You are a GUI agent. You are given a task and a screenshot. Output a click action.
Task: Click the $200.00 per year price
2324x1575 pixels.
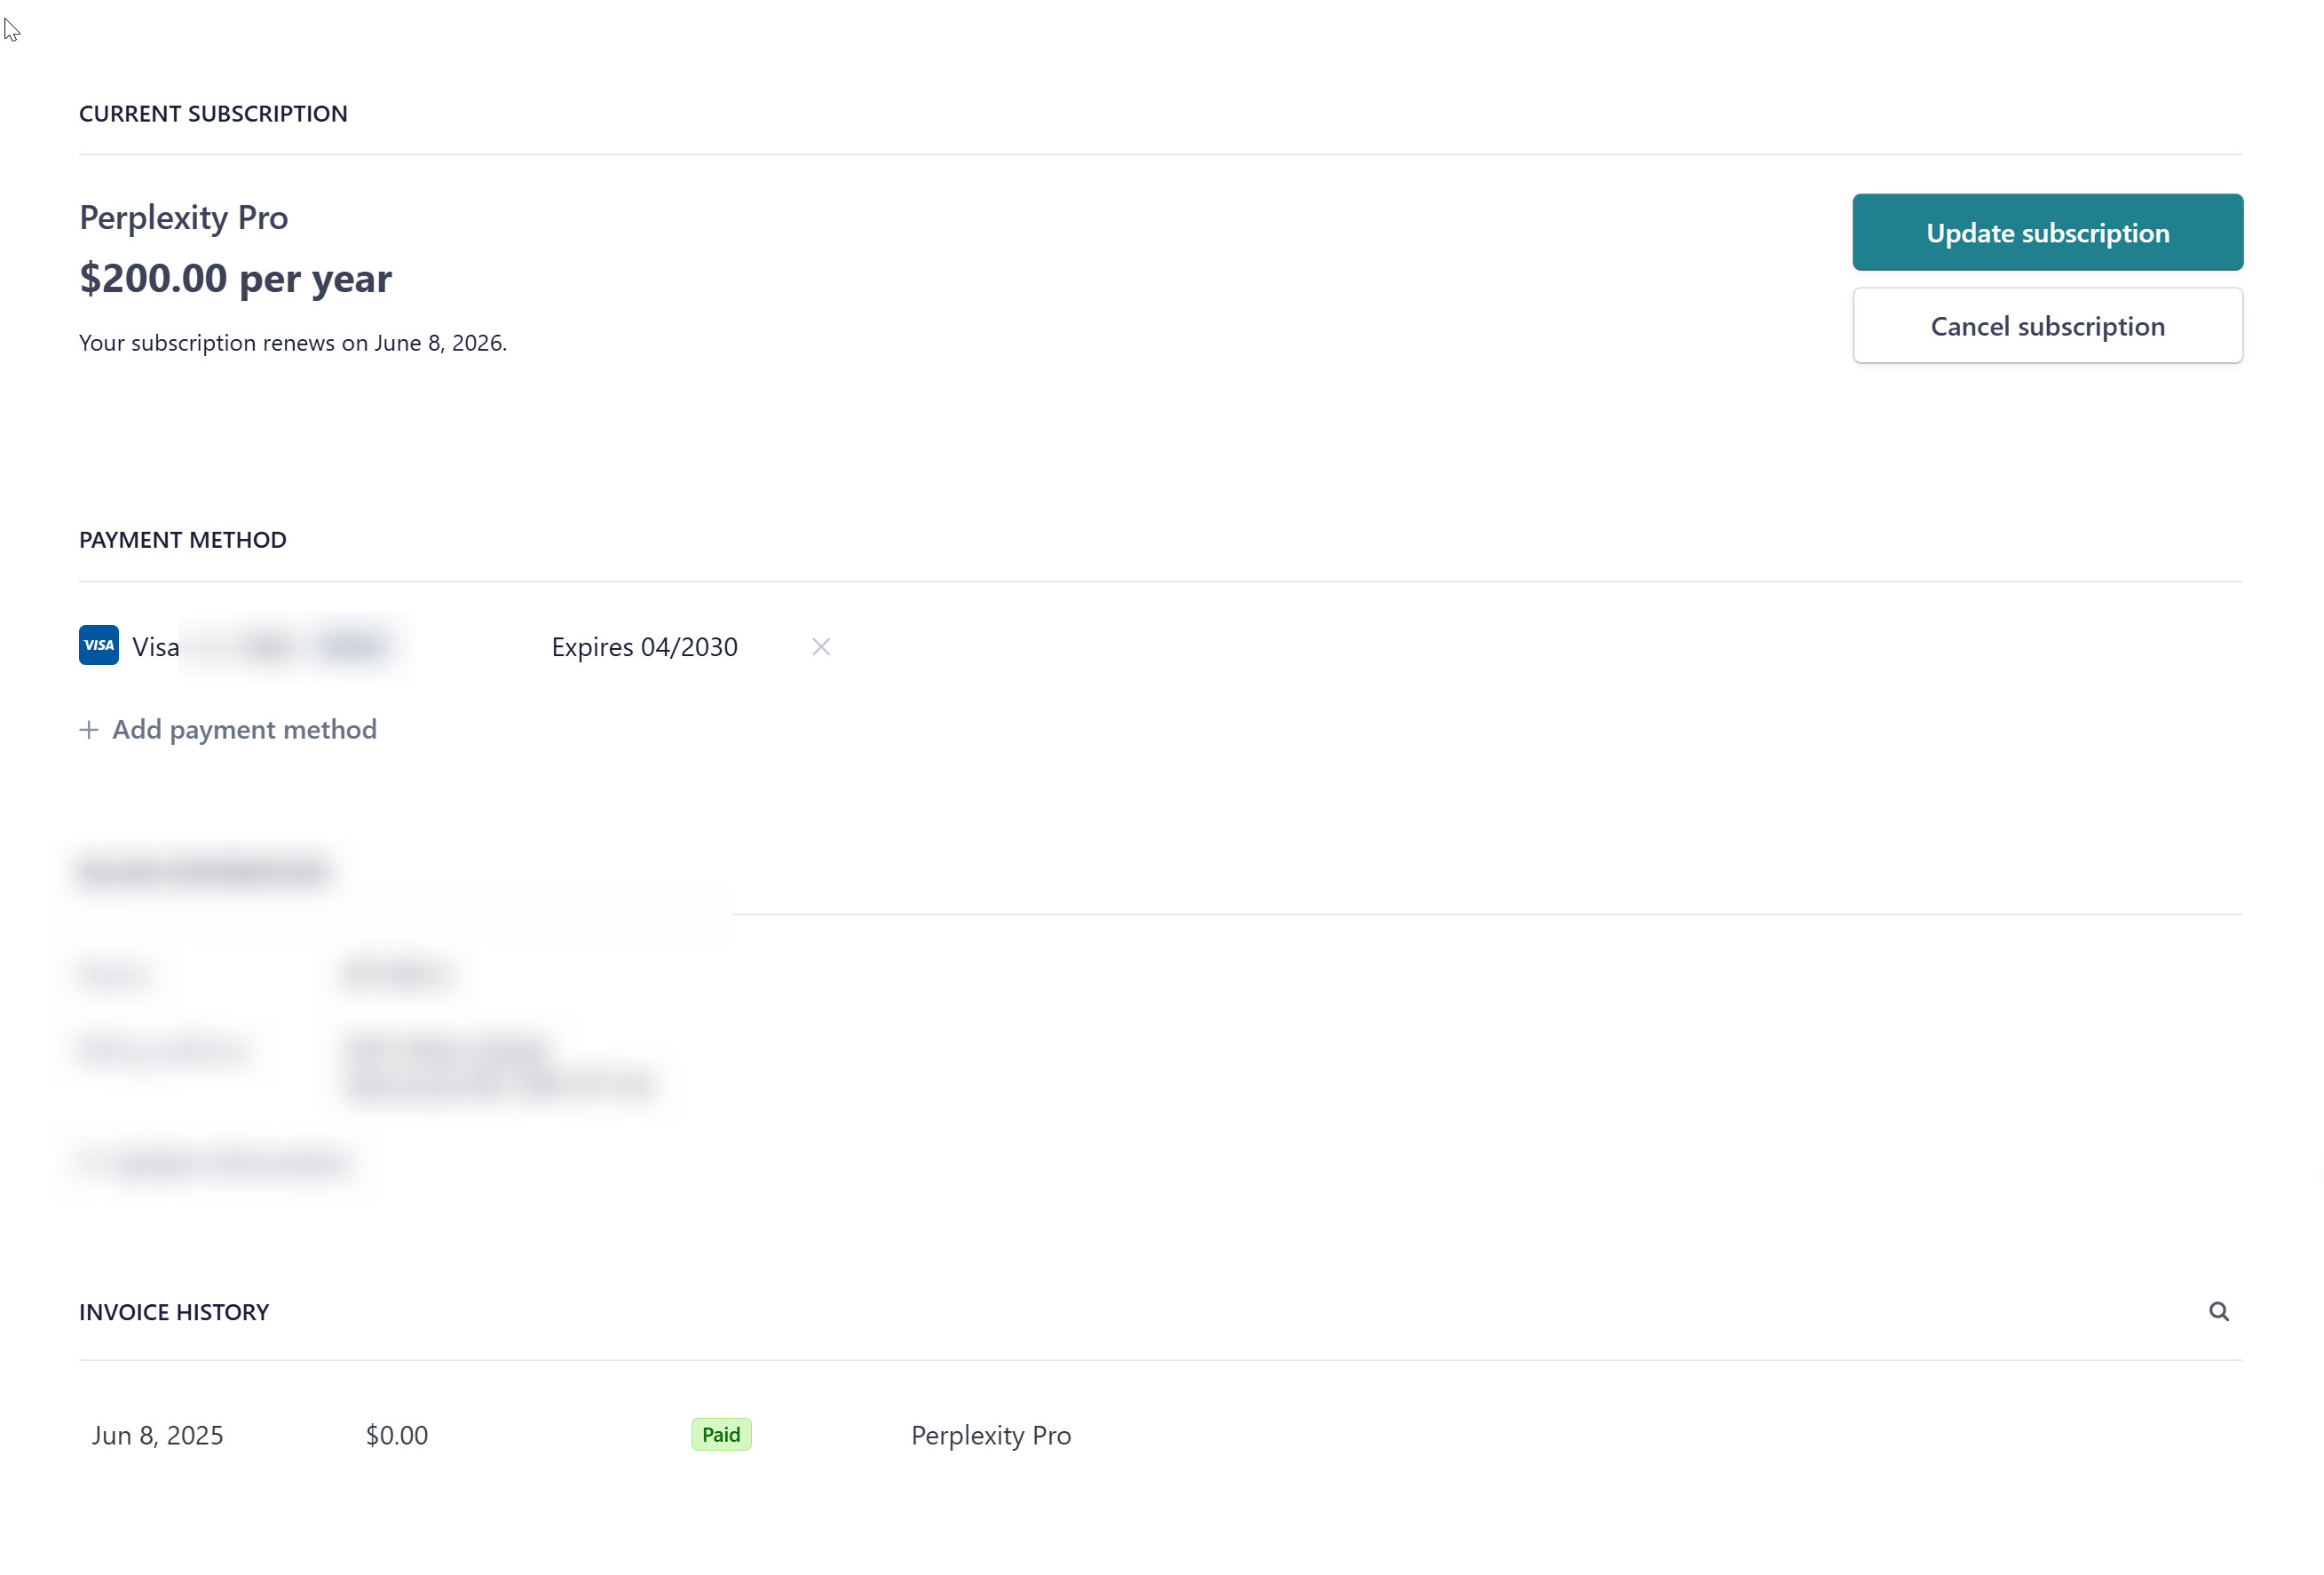pyautogui.click(x=235, y=278)
